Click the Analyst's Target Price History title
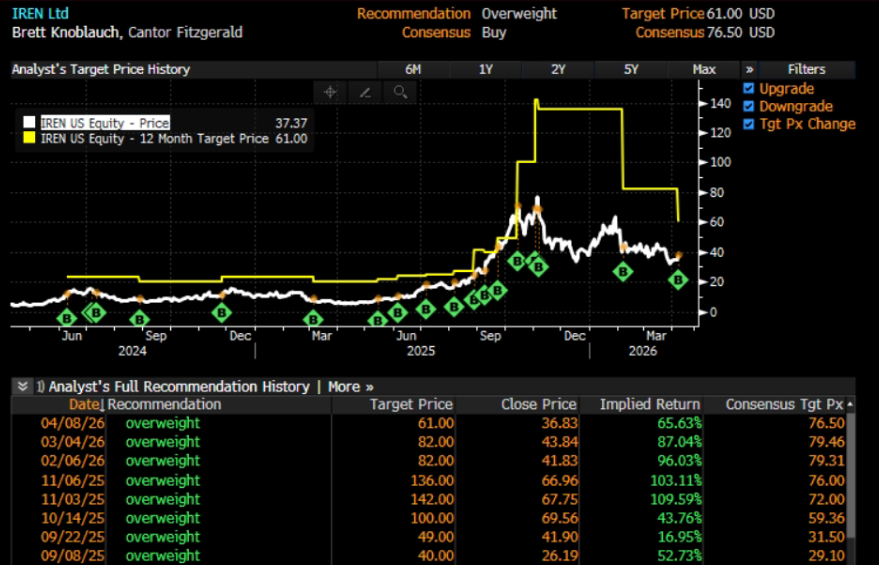 101,70
